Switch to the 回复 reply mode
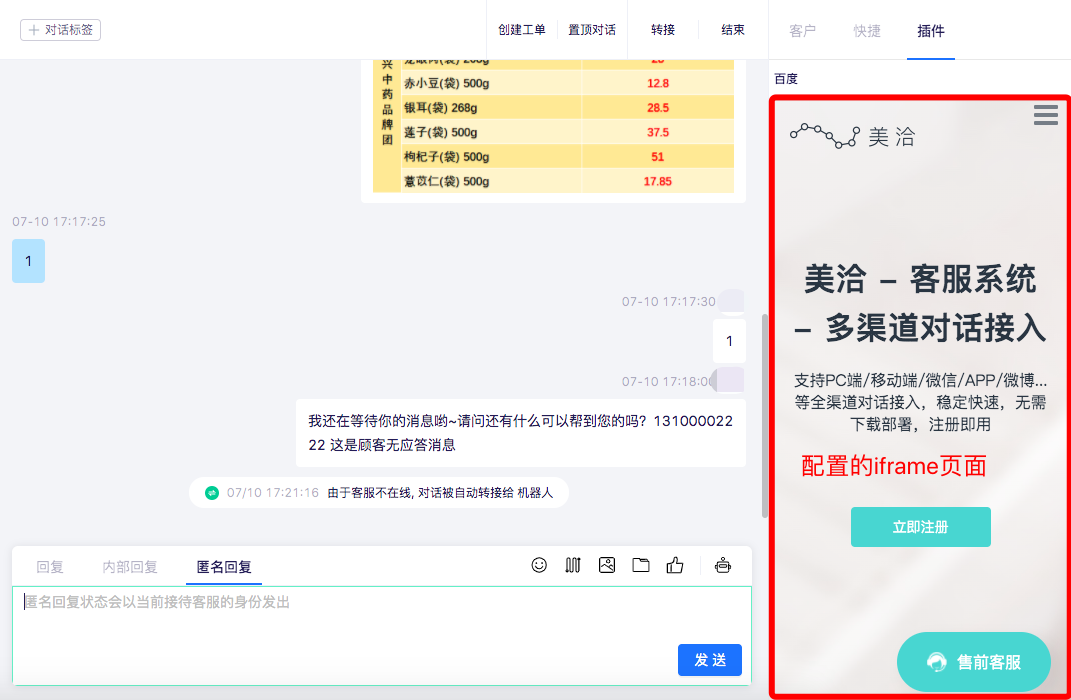 [x=50, y=567]
